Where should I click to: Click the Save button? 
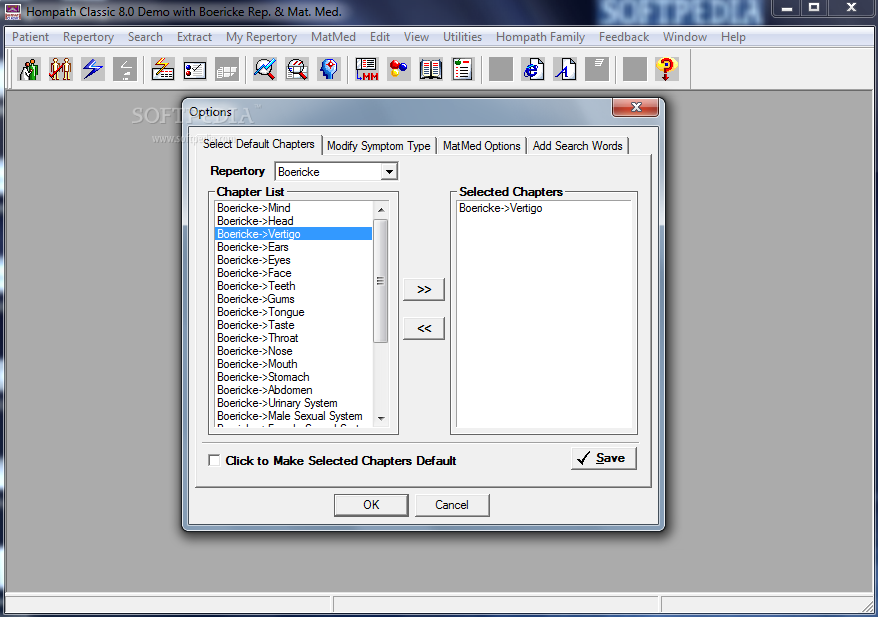coord(604,458)
